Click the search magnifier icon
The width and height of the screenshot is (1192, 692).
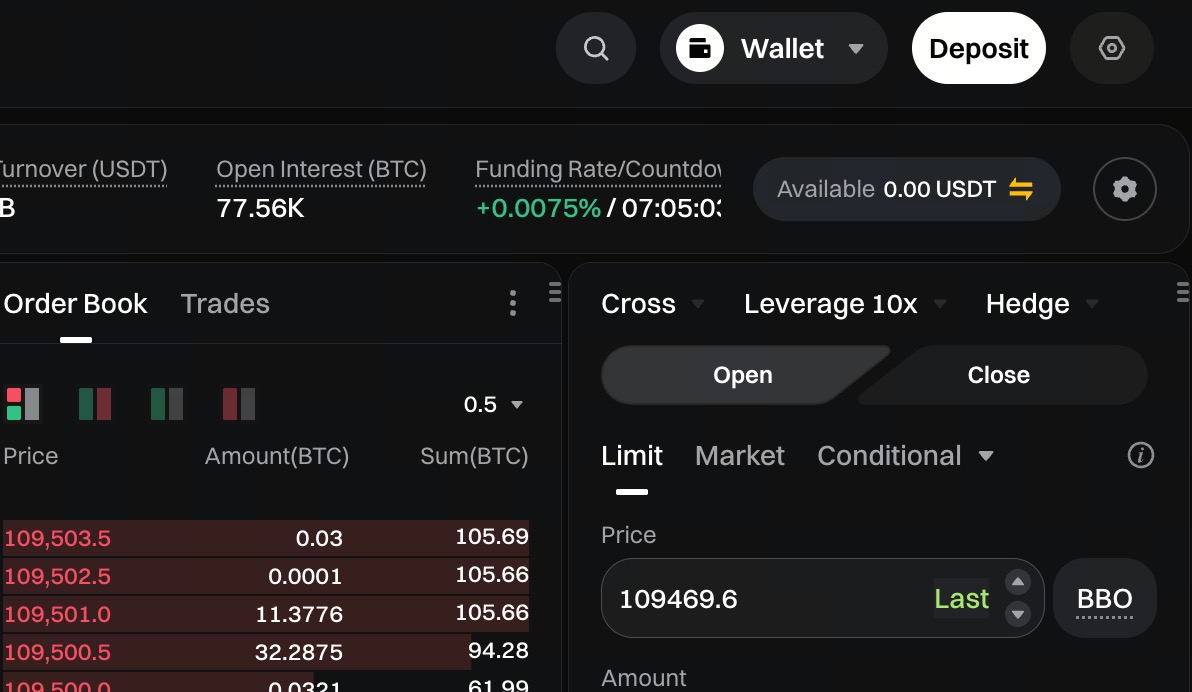pyautogui.click(x=596, y=48)
